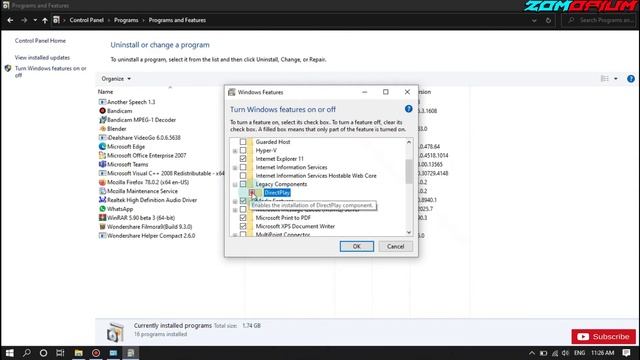Screen dimensions: 640x360
Task: Open Turn Windows features on or off link
Action: coord(50,71)
